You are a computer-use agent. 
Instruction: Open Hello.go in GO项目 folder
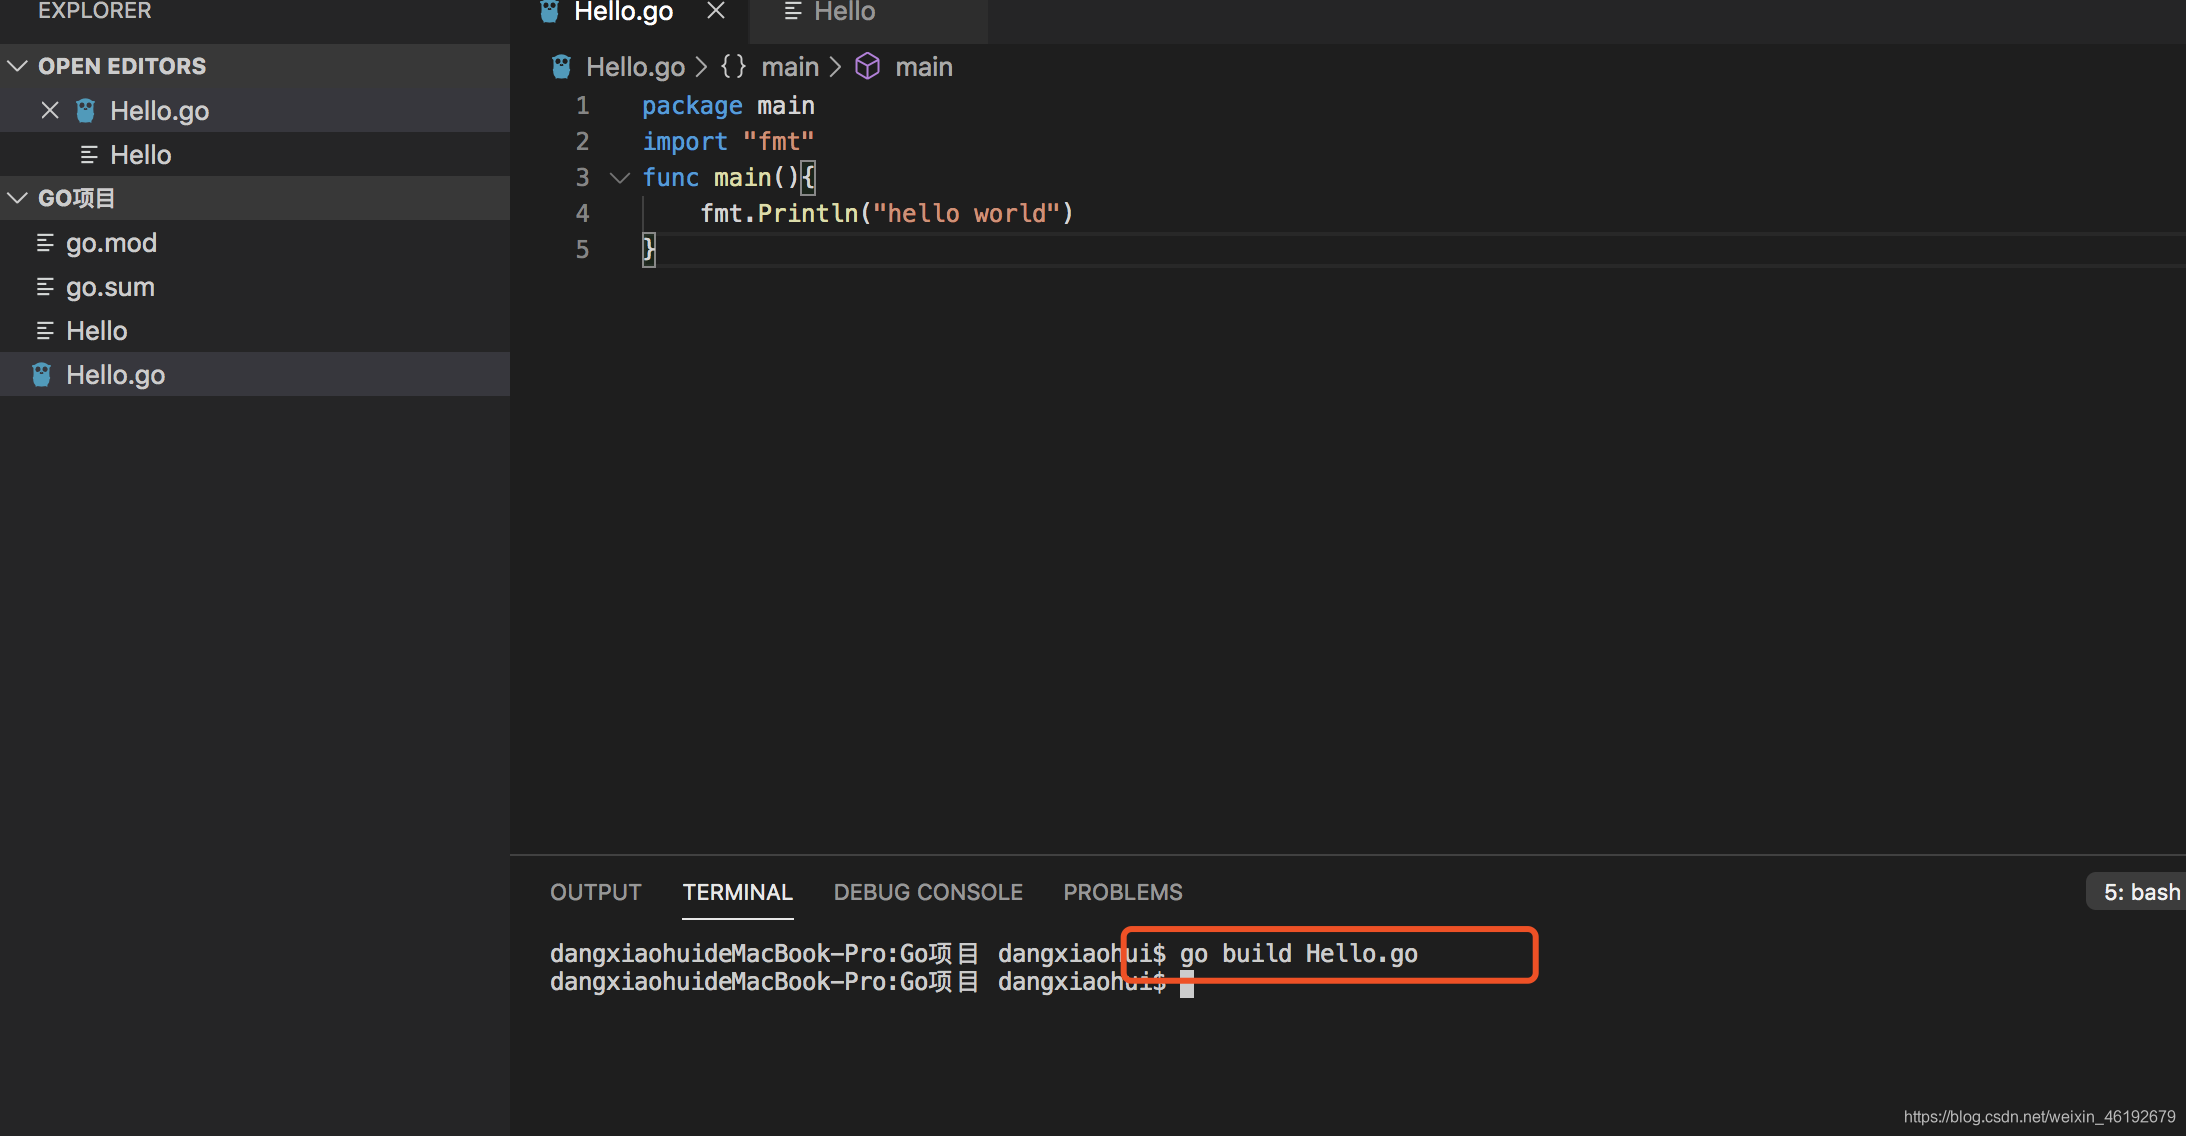pos(255,374)
